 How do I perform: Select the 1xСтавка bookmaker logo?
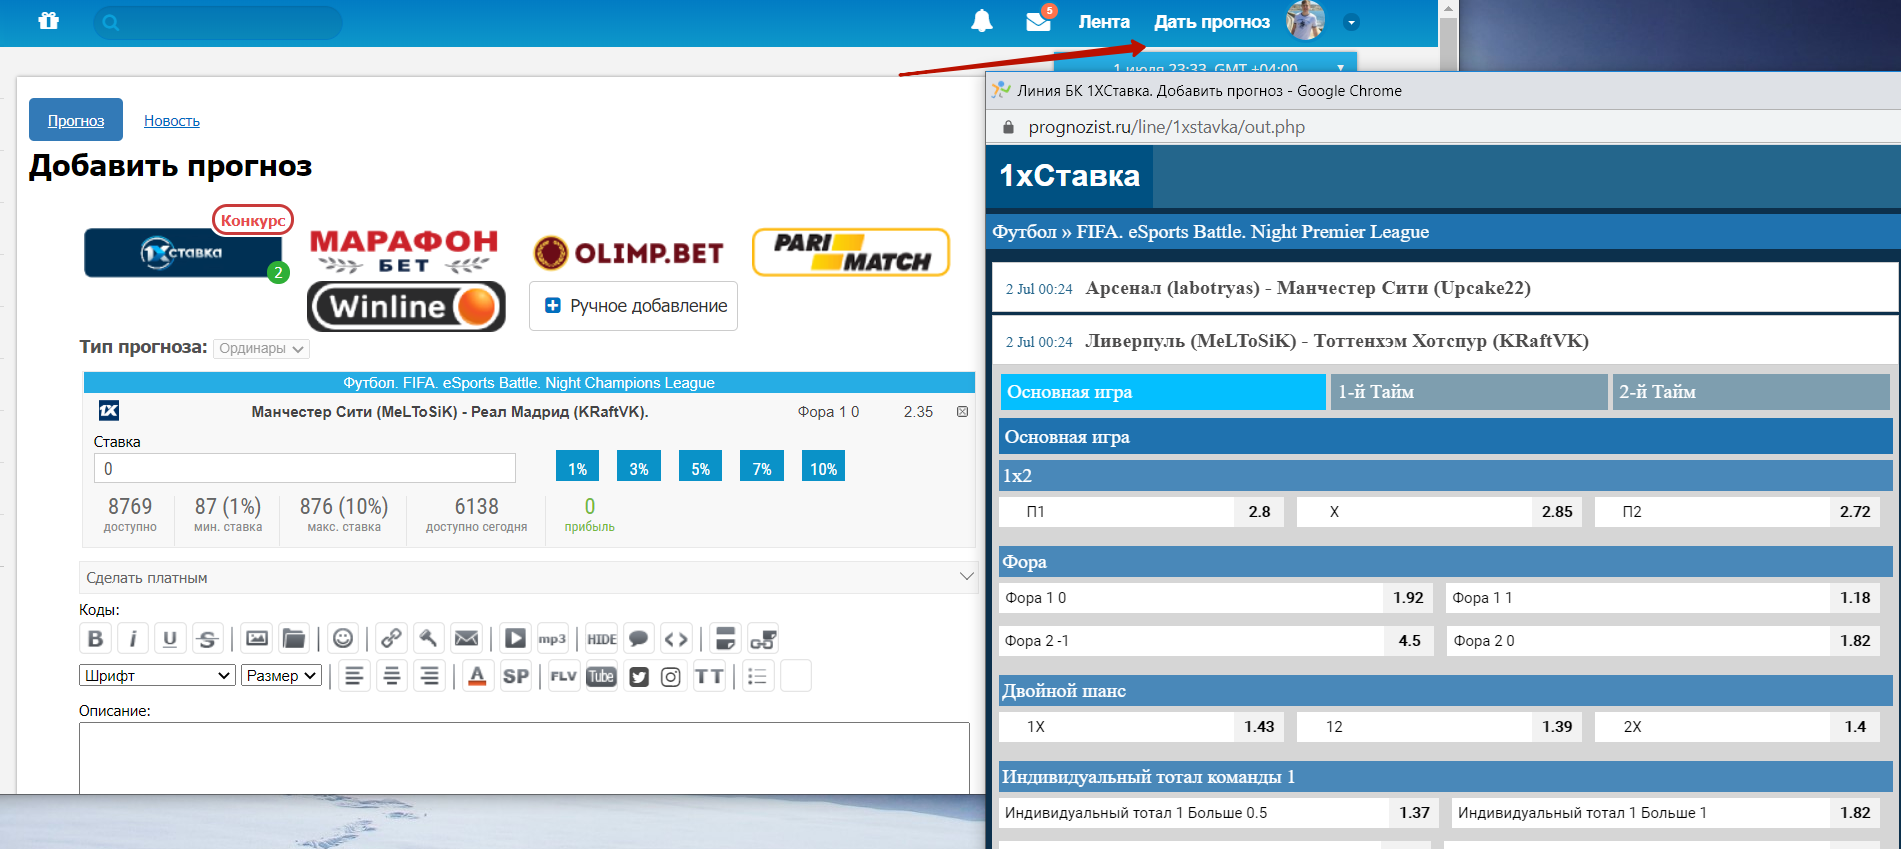tap(183, 252)
